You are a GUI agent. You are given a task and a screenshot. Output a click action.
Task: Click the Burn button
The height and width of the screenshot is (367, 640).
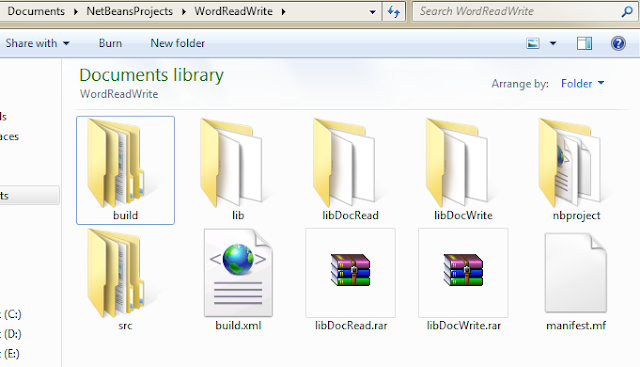[x=110, y=43]
